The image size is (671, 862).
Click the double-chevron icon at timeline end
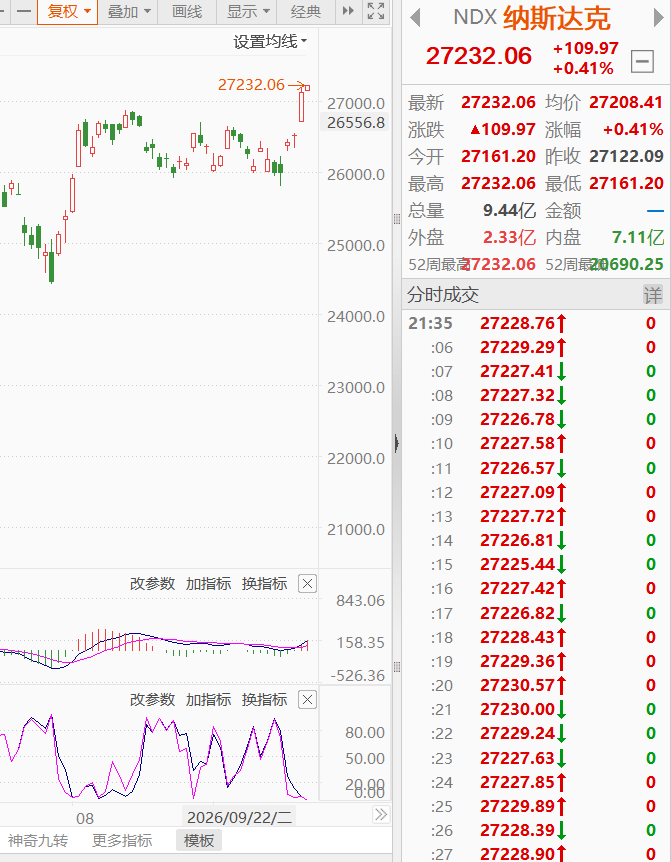(381, 814)
